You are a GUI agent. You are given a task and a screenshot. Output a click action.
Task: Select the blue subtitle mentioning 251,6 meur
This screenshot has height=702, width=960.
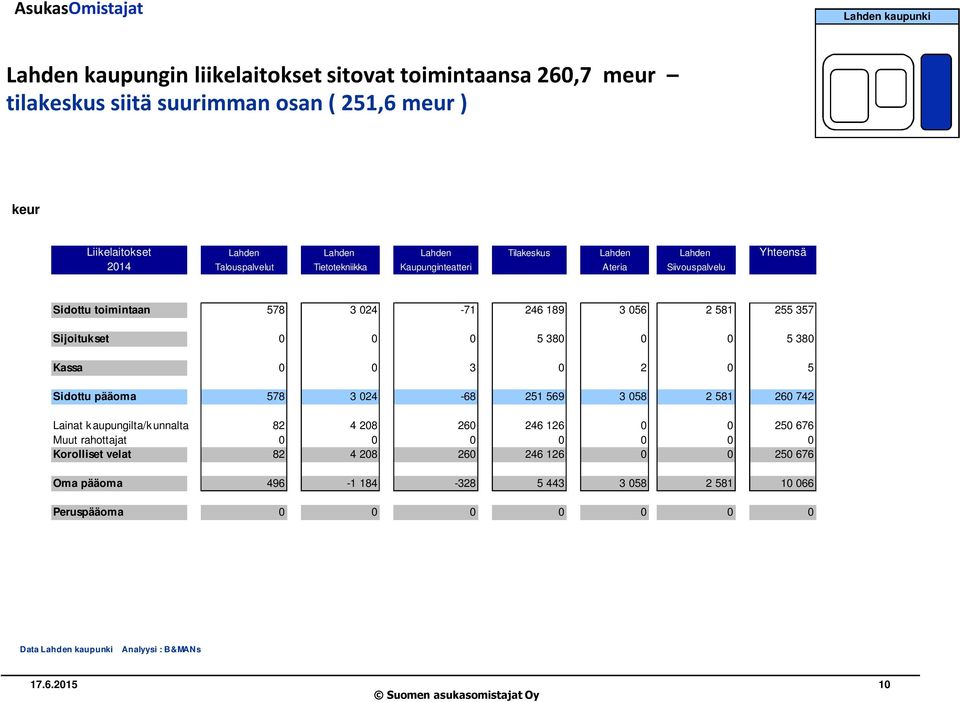pyautogui.click(x=236, y=103)
